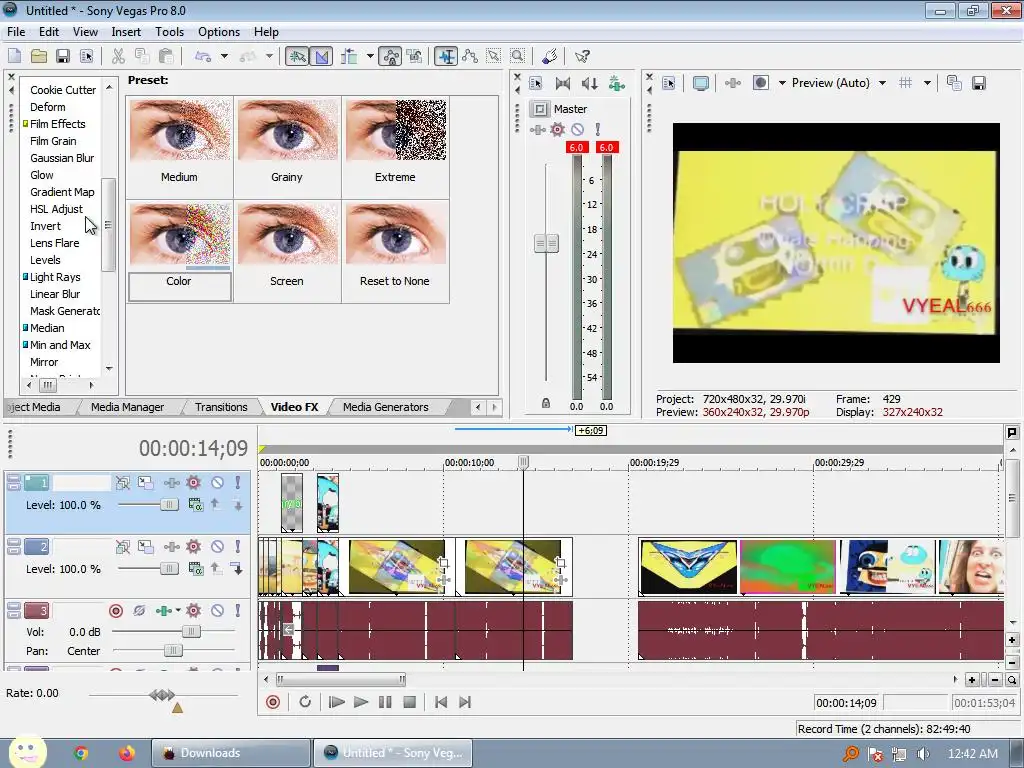Image resolution: width=1024 pixels, height=768 pixels.
Task: Adjust the Master volume fader
Action: (547, 244)
